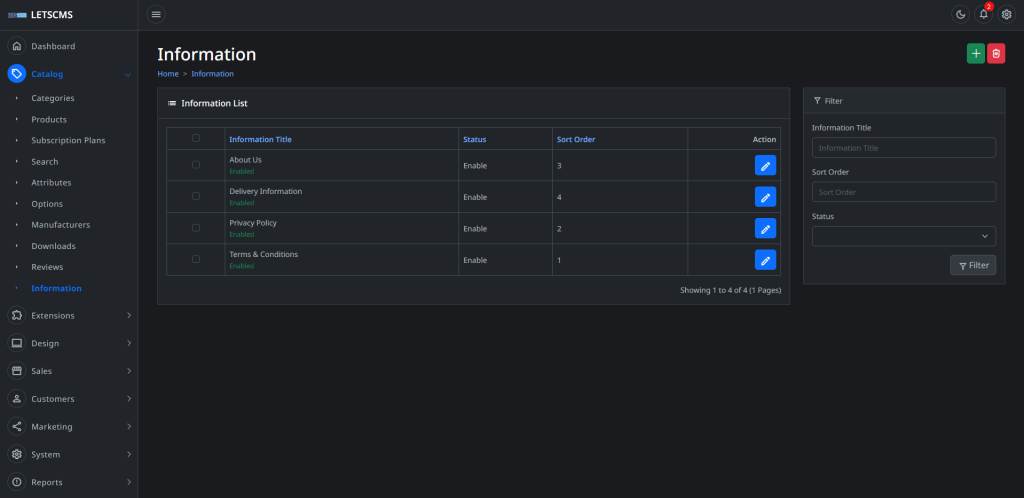Click the Sales store icon

[x=17, y=371]
